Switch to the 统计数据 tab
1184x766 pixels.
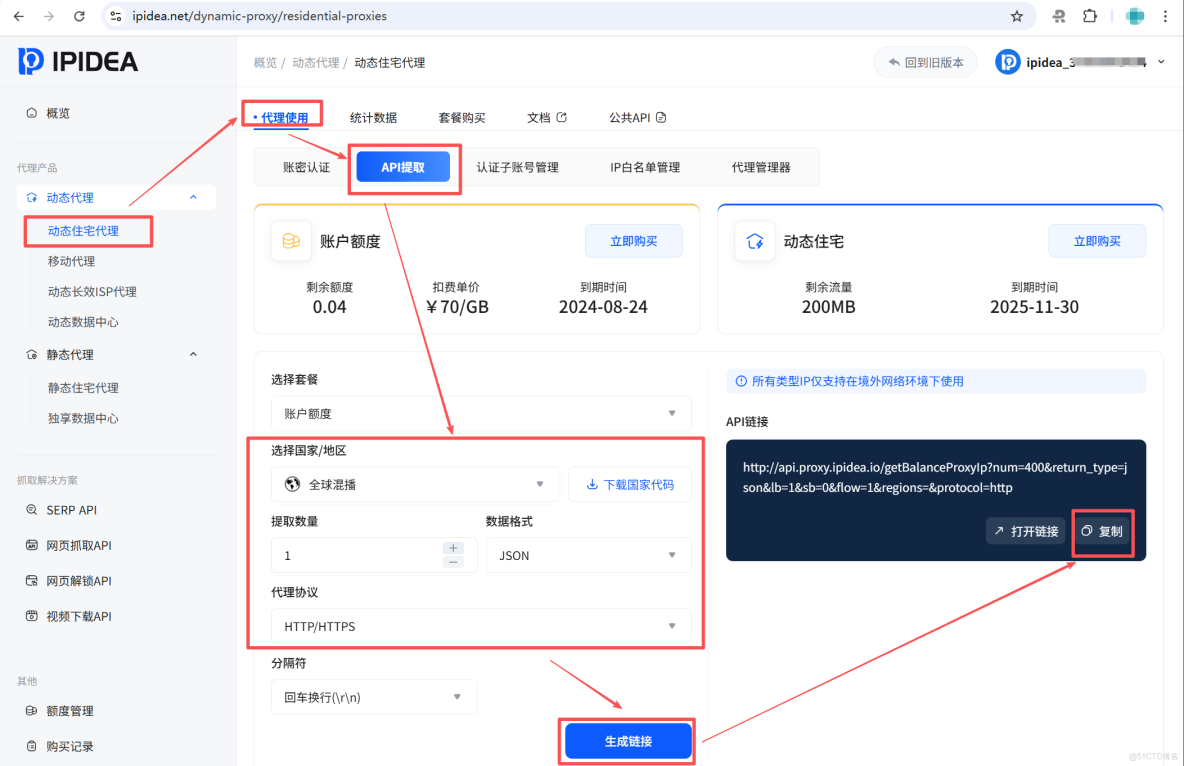[x=374, y=117]
